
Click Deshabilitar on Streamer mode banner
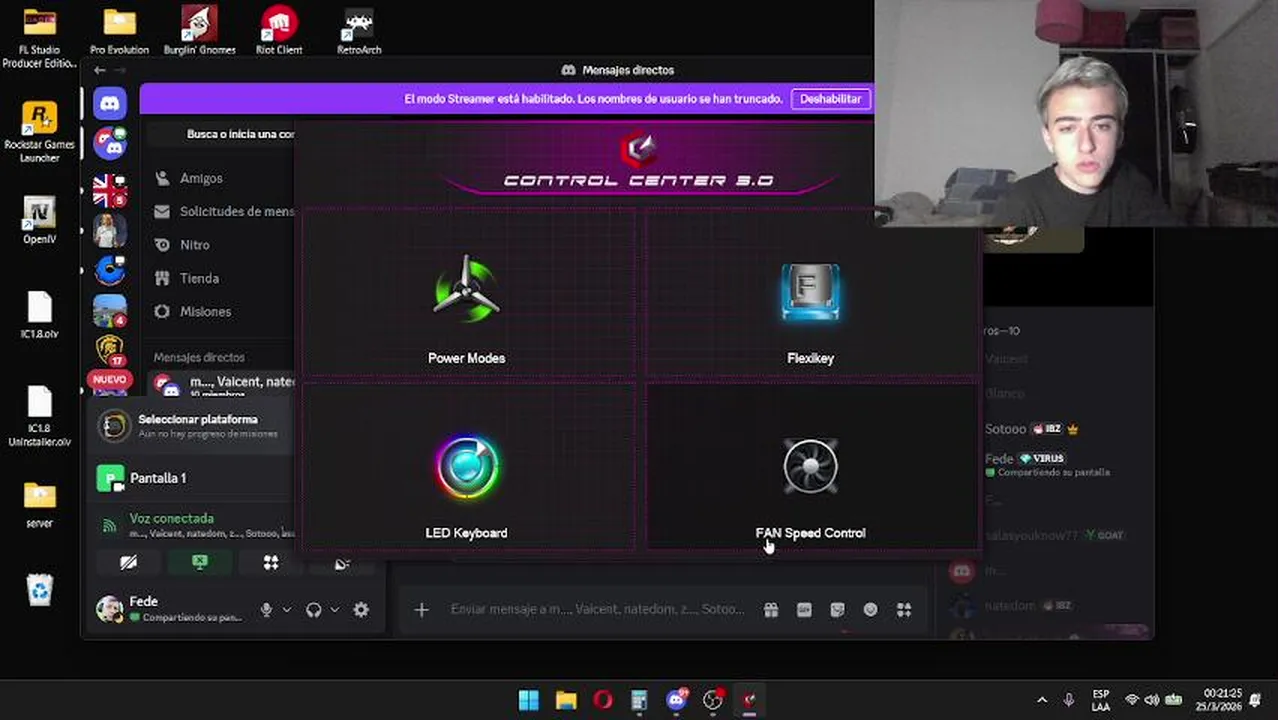830,99
